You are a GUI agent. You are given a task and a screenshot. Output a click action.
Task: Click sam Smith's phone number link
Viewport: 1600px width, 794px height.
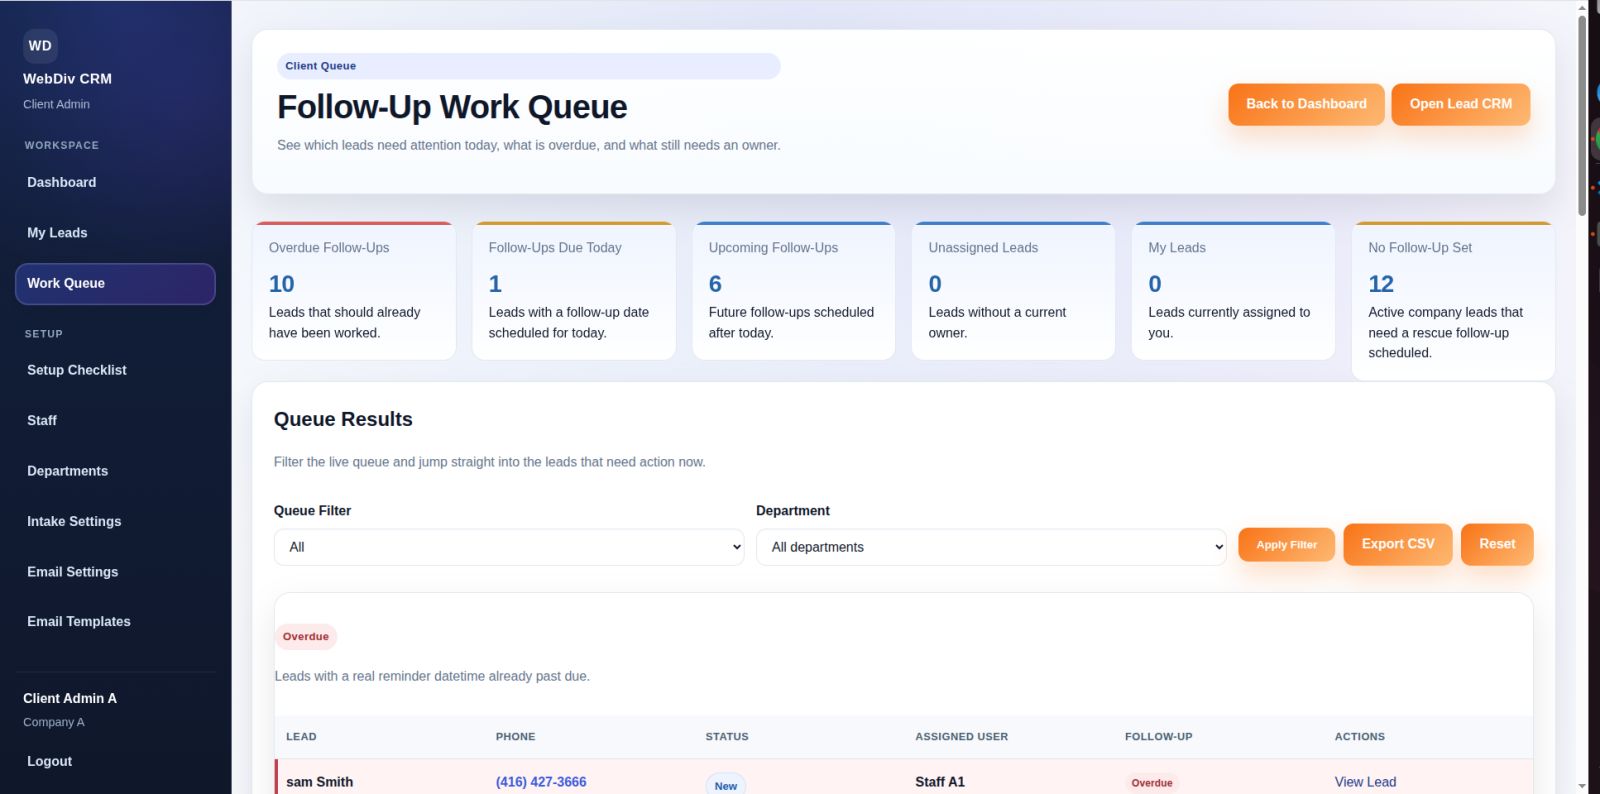click(x=541, y=782)
